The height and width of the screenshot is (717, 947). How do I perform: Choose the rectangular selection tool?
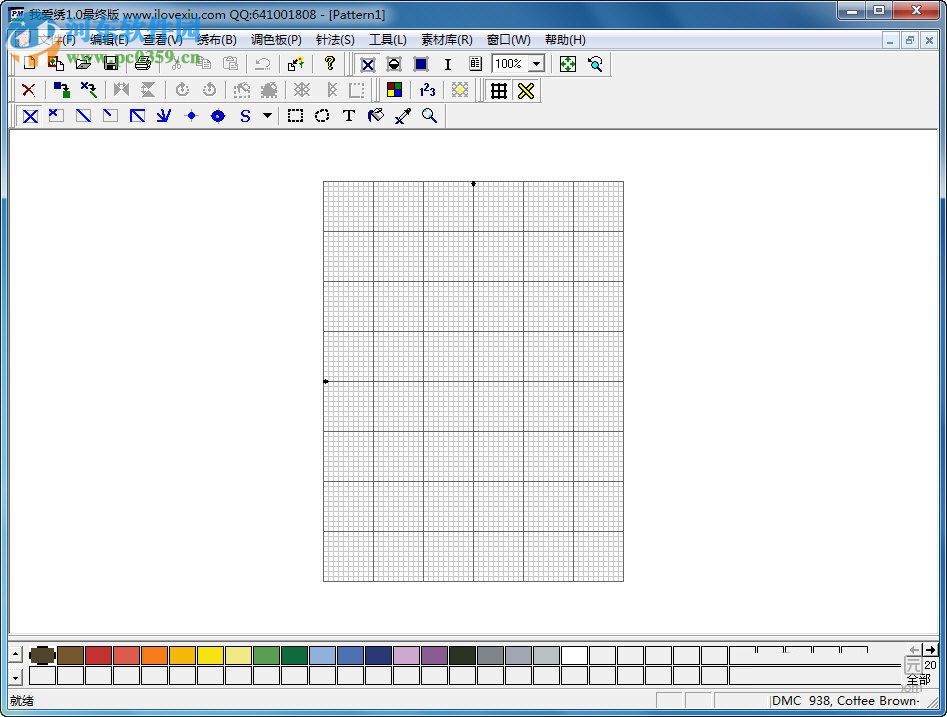pyautogui.click(x=295, y=116)
